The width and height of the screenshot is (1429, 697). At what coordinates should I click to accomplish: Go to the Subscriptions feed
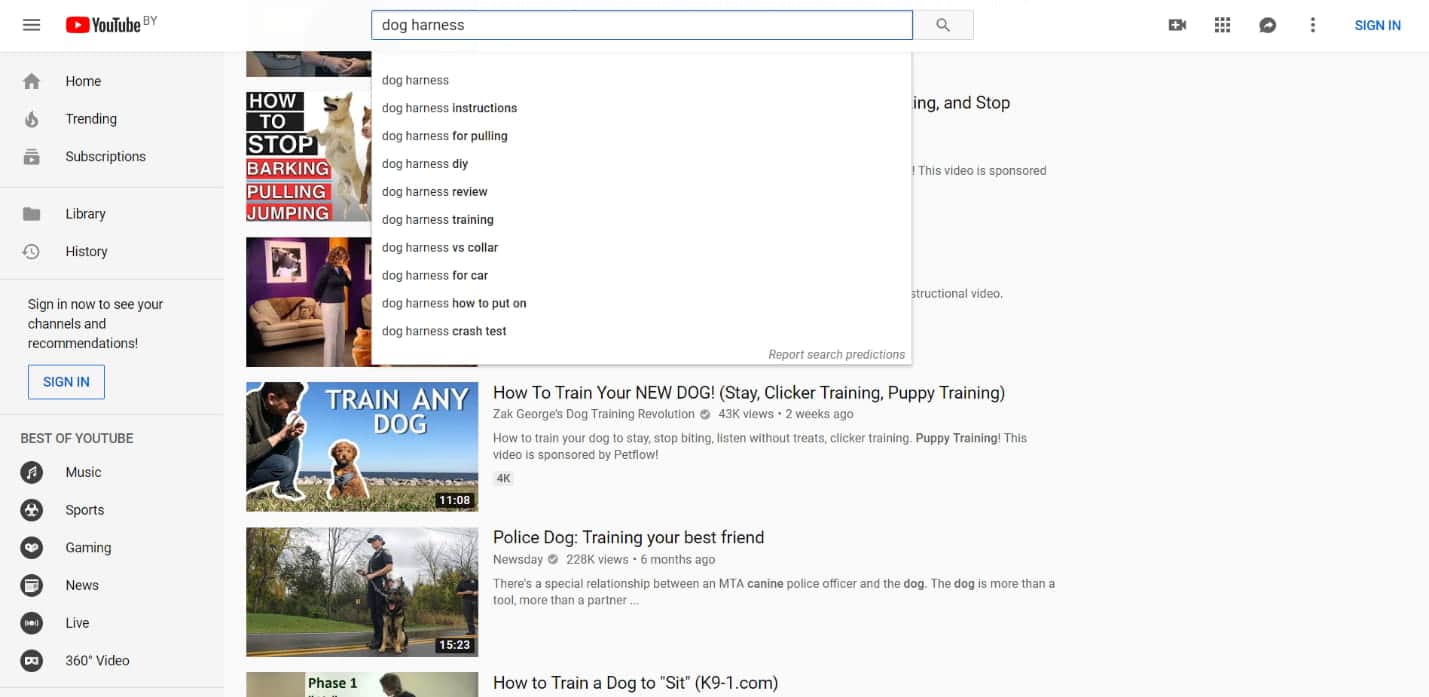point(105,156)
